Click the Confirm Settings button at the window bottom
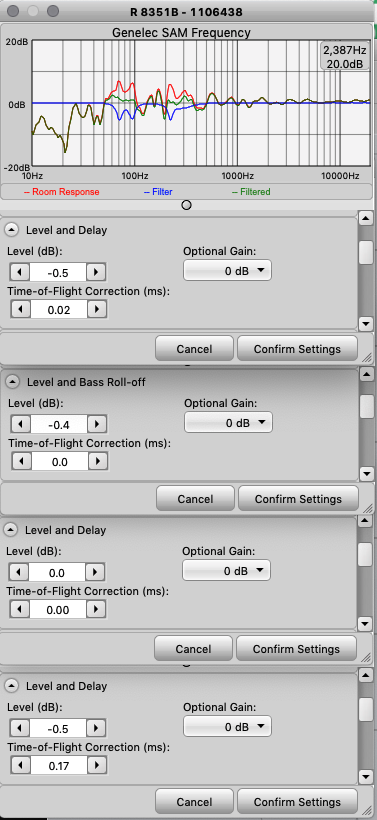The image size is (377, 820). point(297,802)
